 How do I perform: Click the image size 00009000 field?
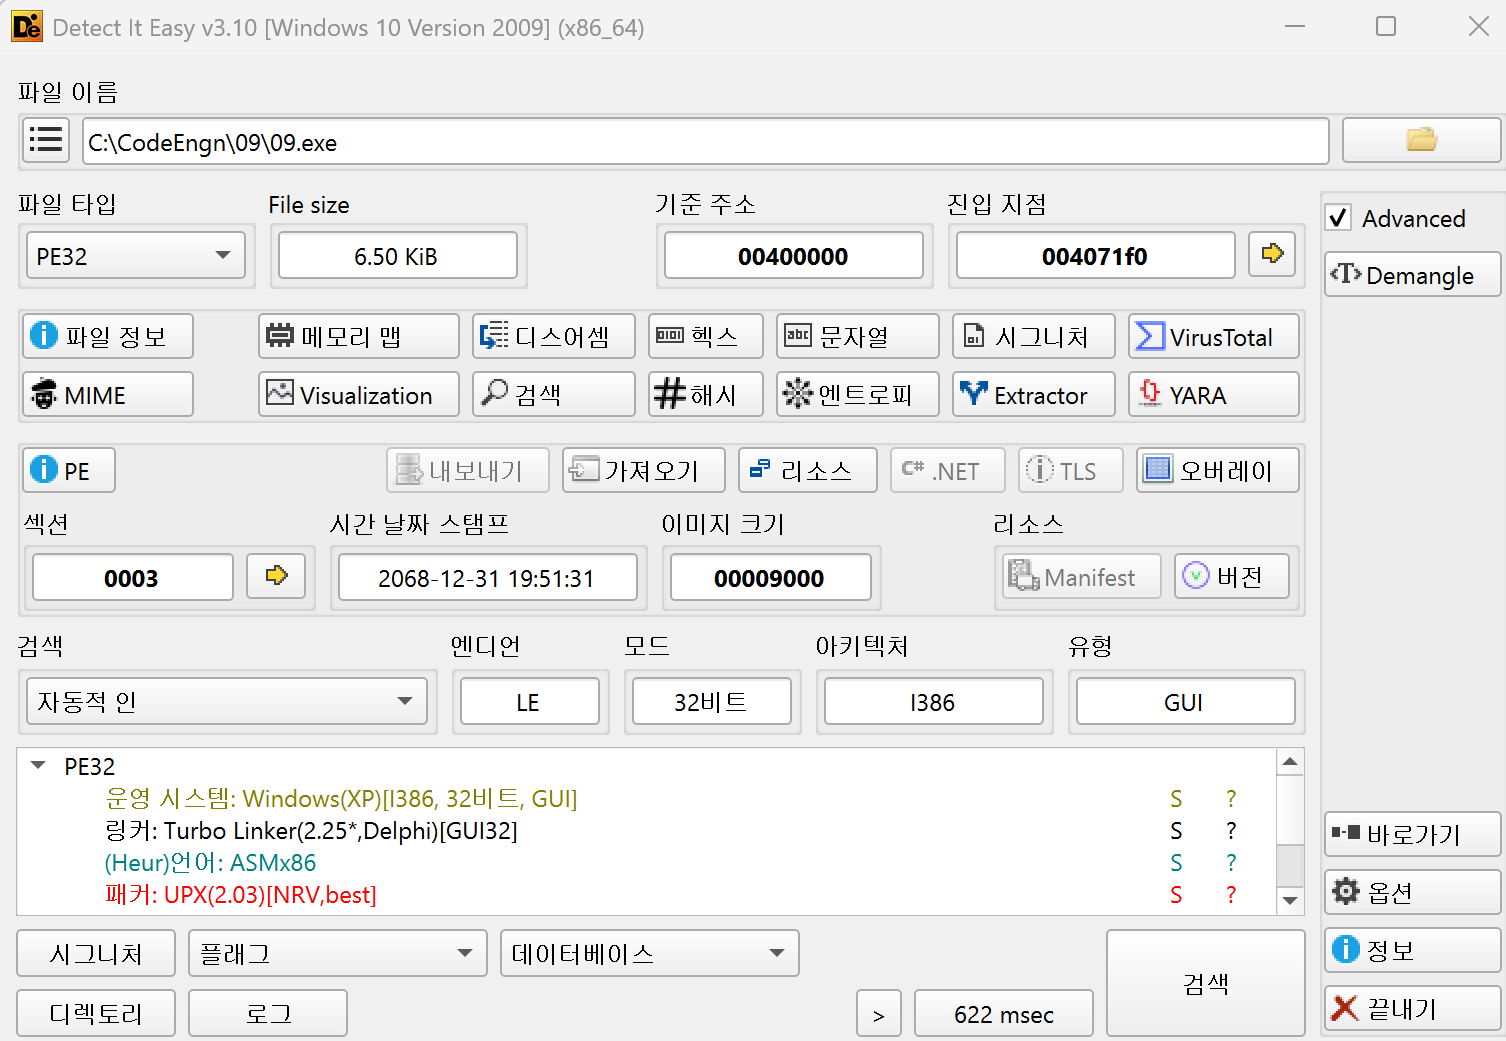pos(770,577)
